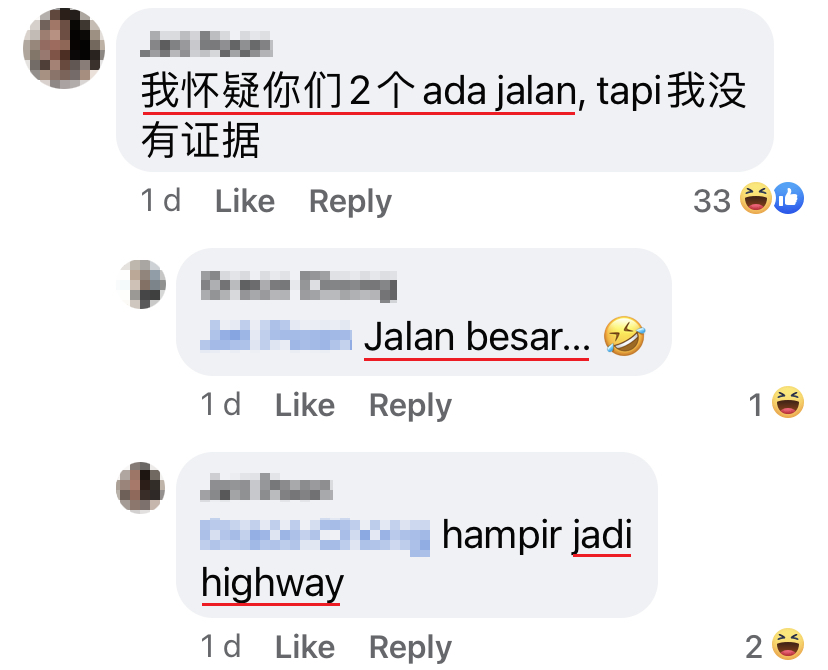
Task: Click the laughing emoji reaction beside count 33
Action: pyautogui.click(x=755, y=199)
